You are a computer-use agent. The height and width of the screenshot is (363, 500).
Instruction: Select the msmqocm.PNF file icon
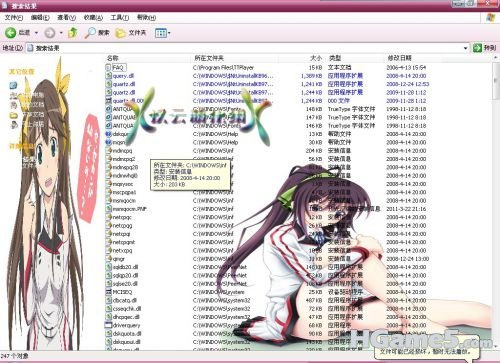[x=108, y=209]
